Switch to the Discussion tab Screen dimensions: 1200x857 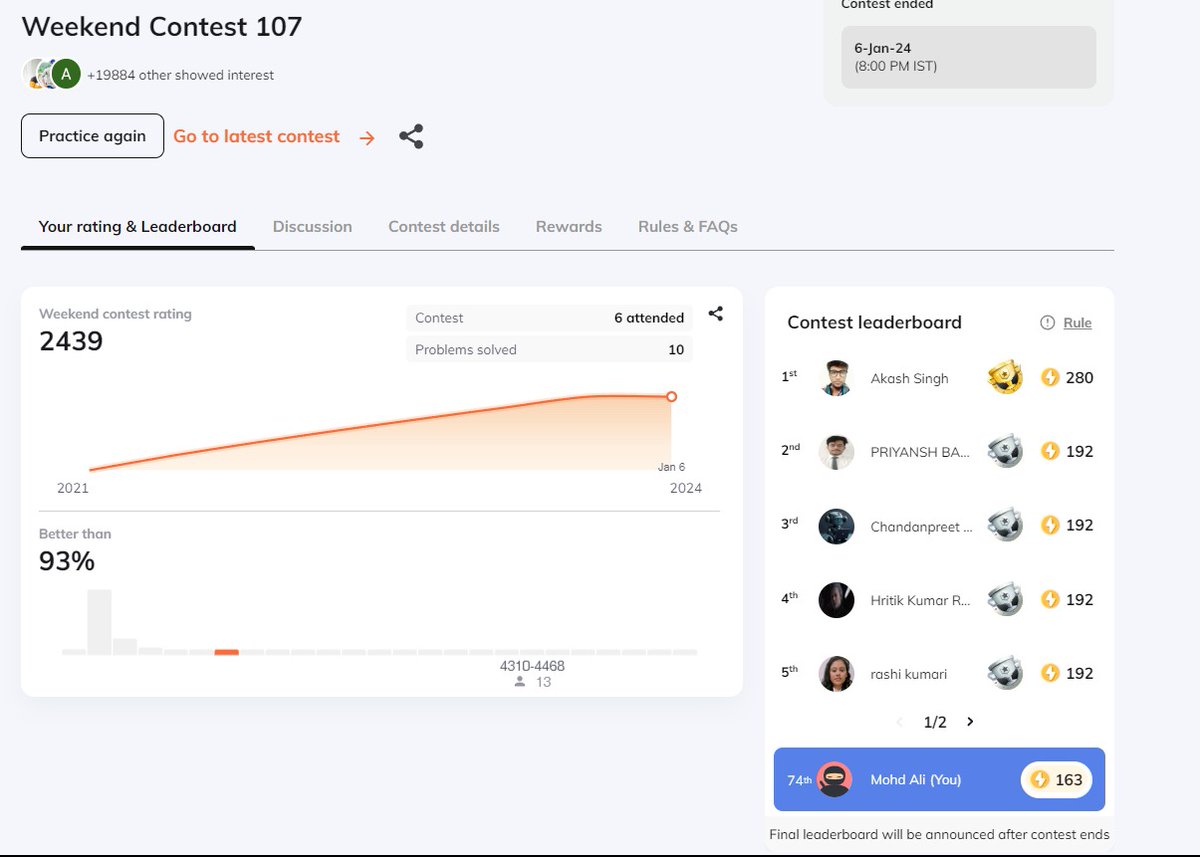(x=312, y=226)
